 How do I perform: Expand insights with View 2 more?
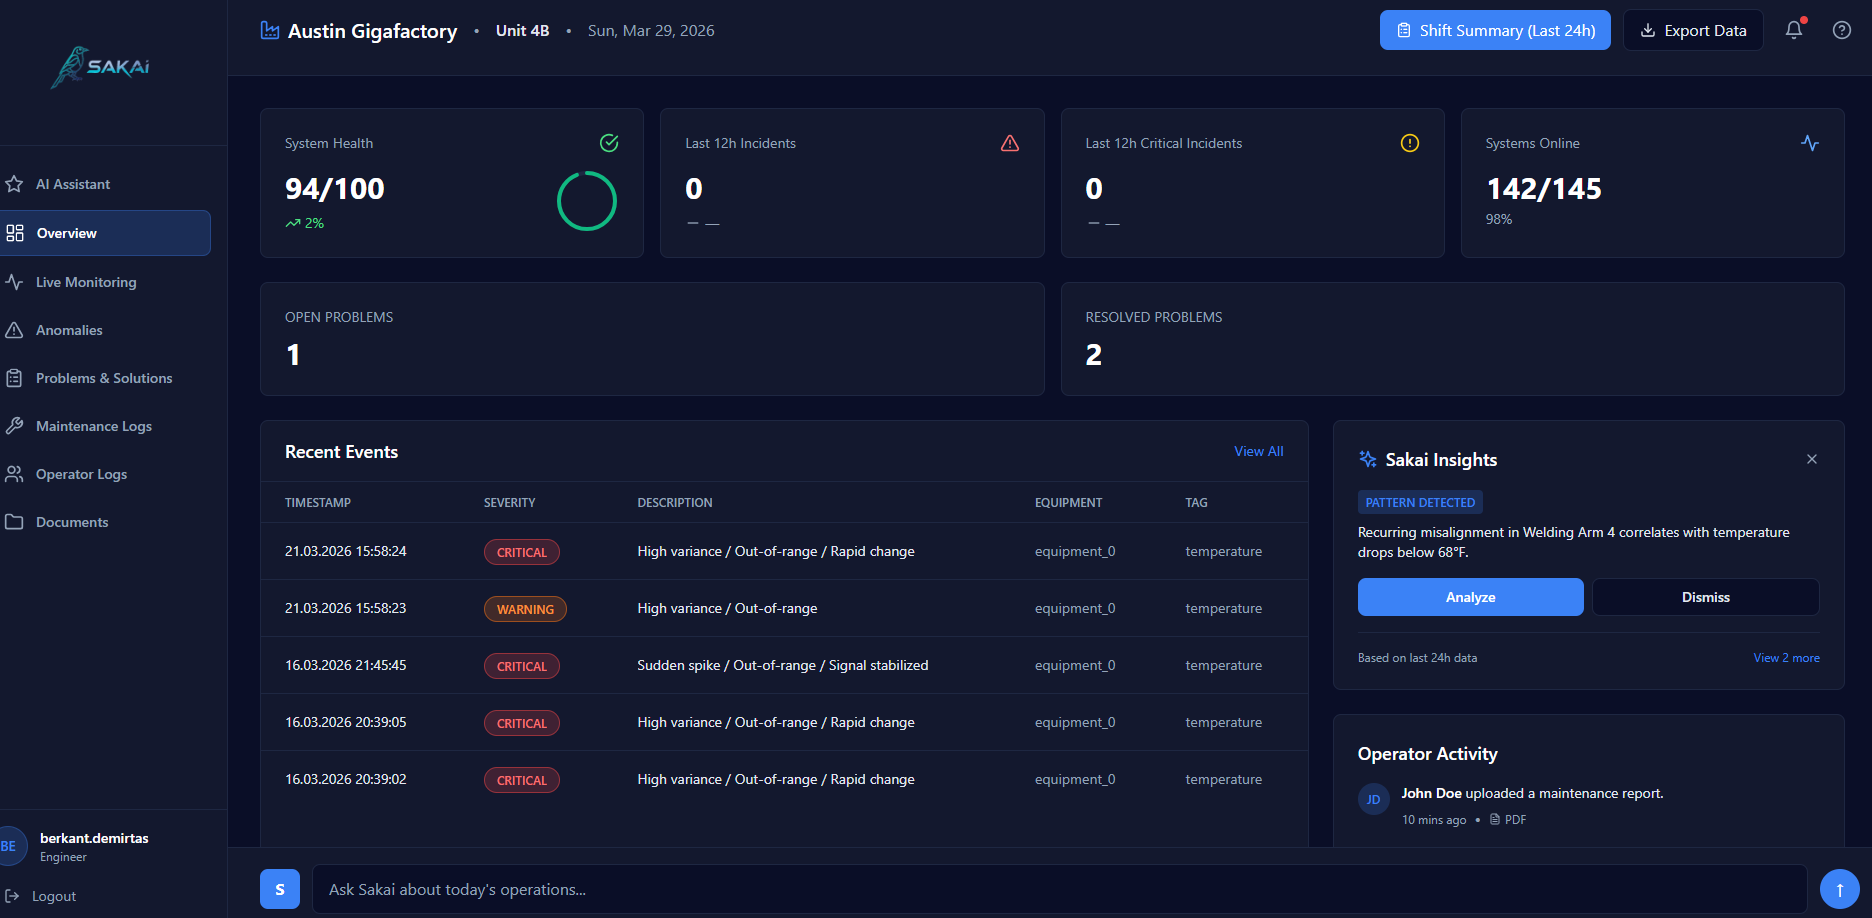[1786, 658]
